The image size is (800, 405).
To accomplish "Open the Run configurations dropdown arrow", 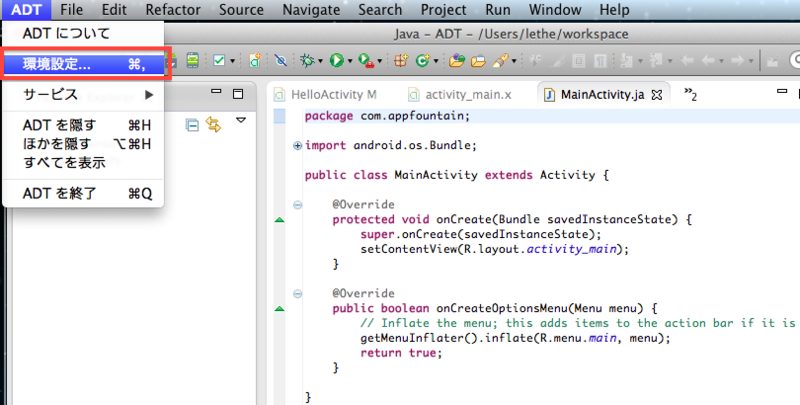I will pyautogui.click(x=350, y=61).
